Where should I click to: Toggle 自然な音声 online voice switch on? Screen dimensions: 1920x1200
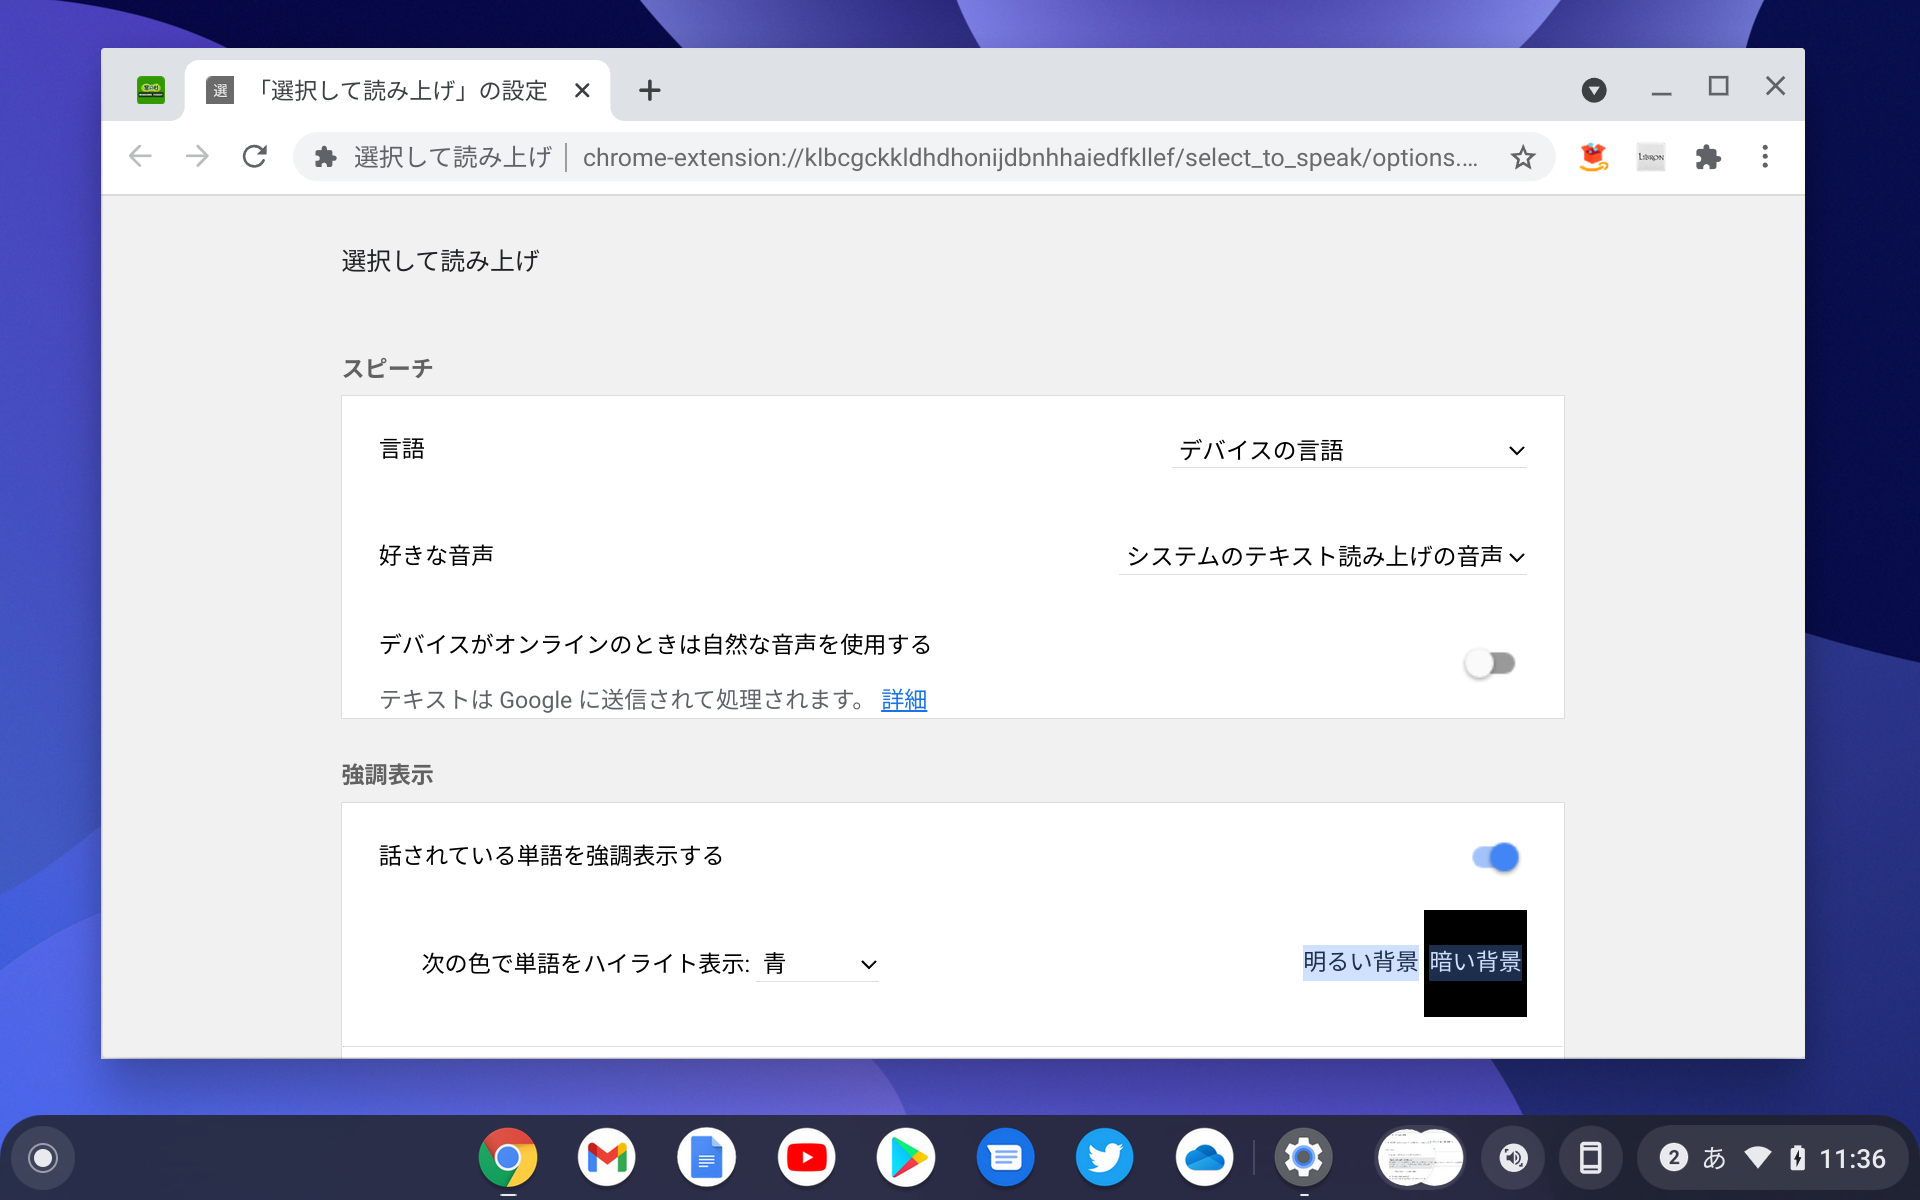tap(1491, 662)
